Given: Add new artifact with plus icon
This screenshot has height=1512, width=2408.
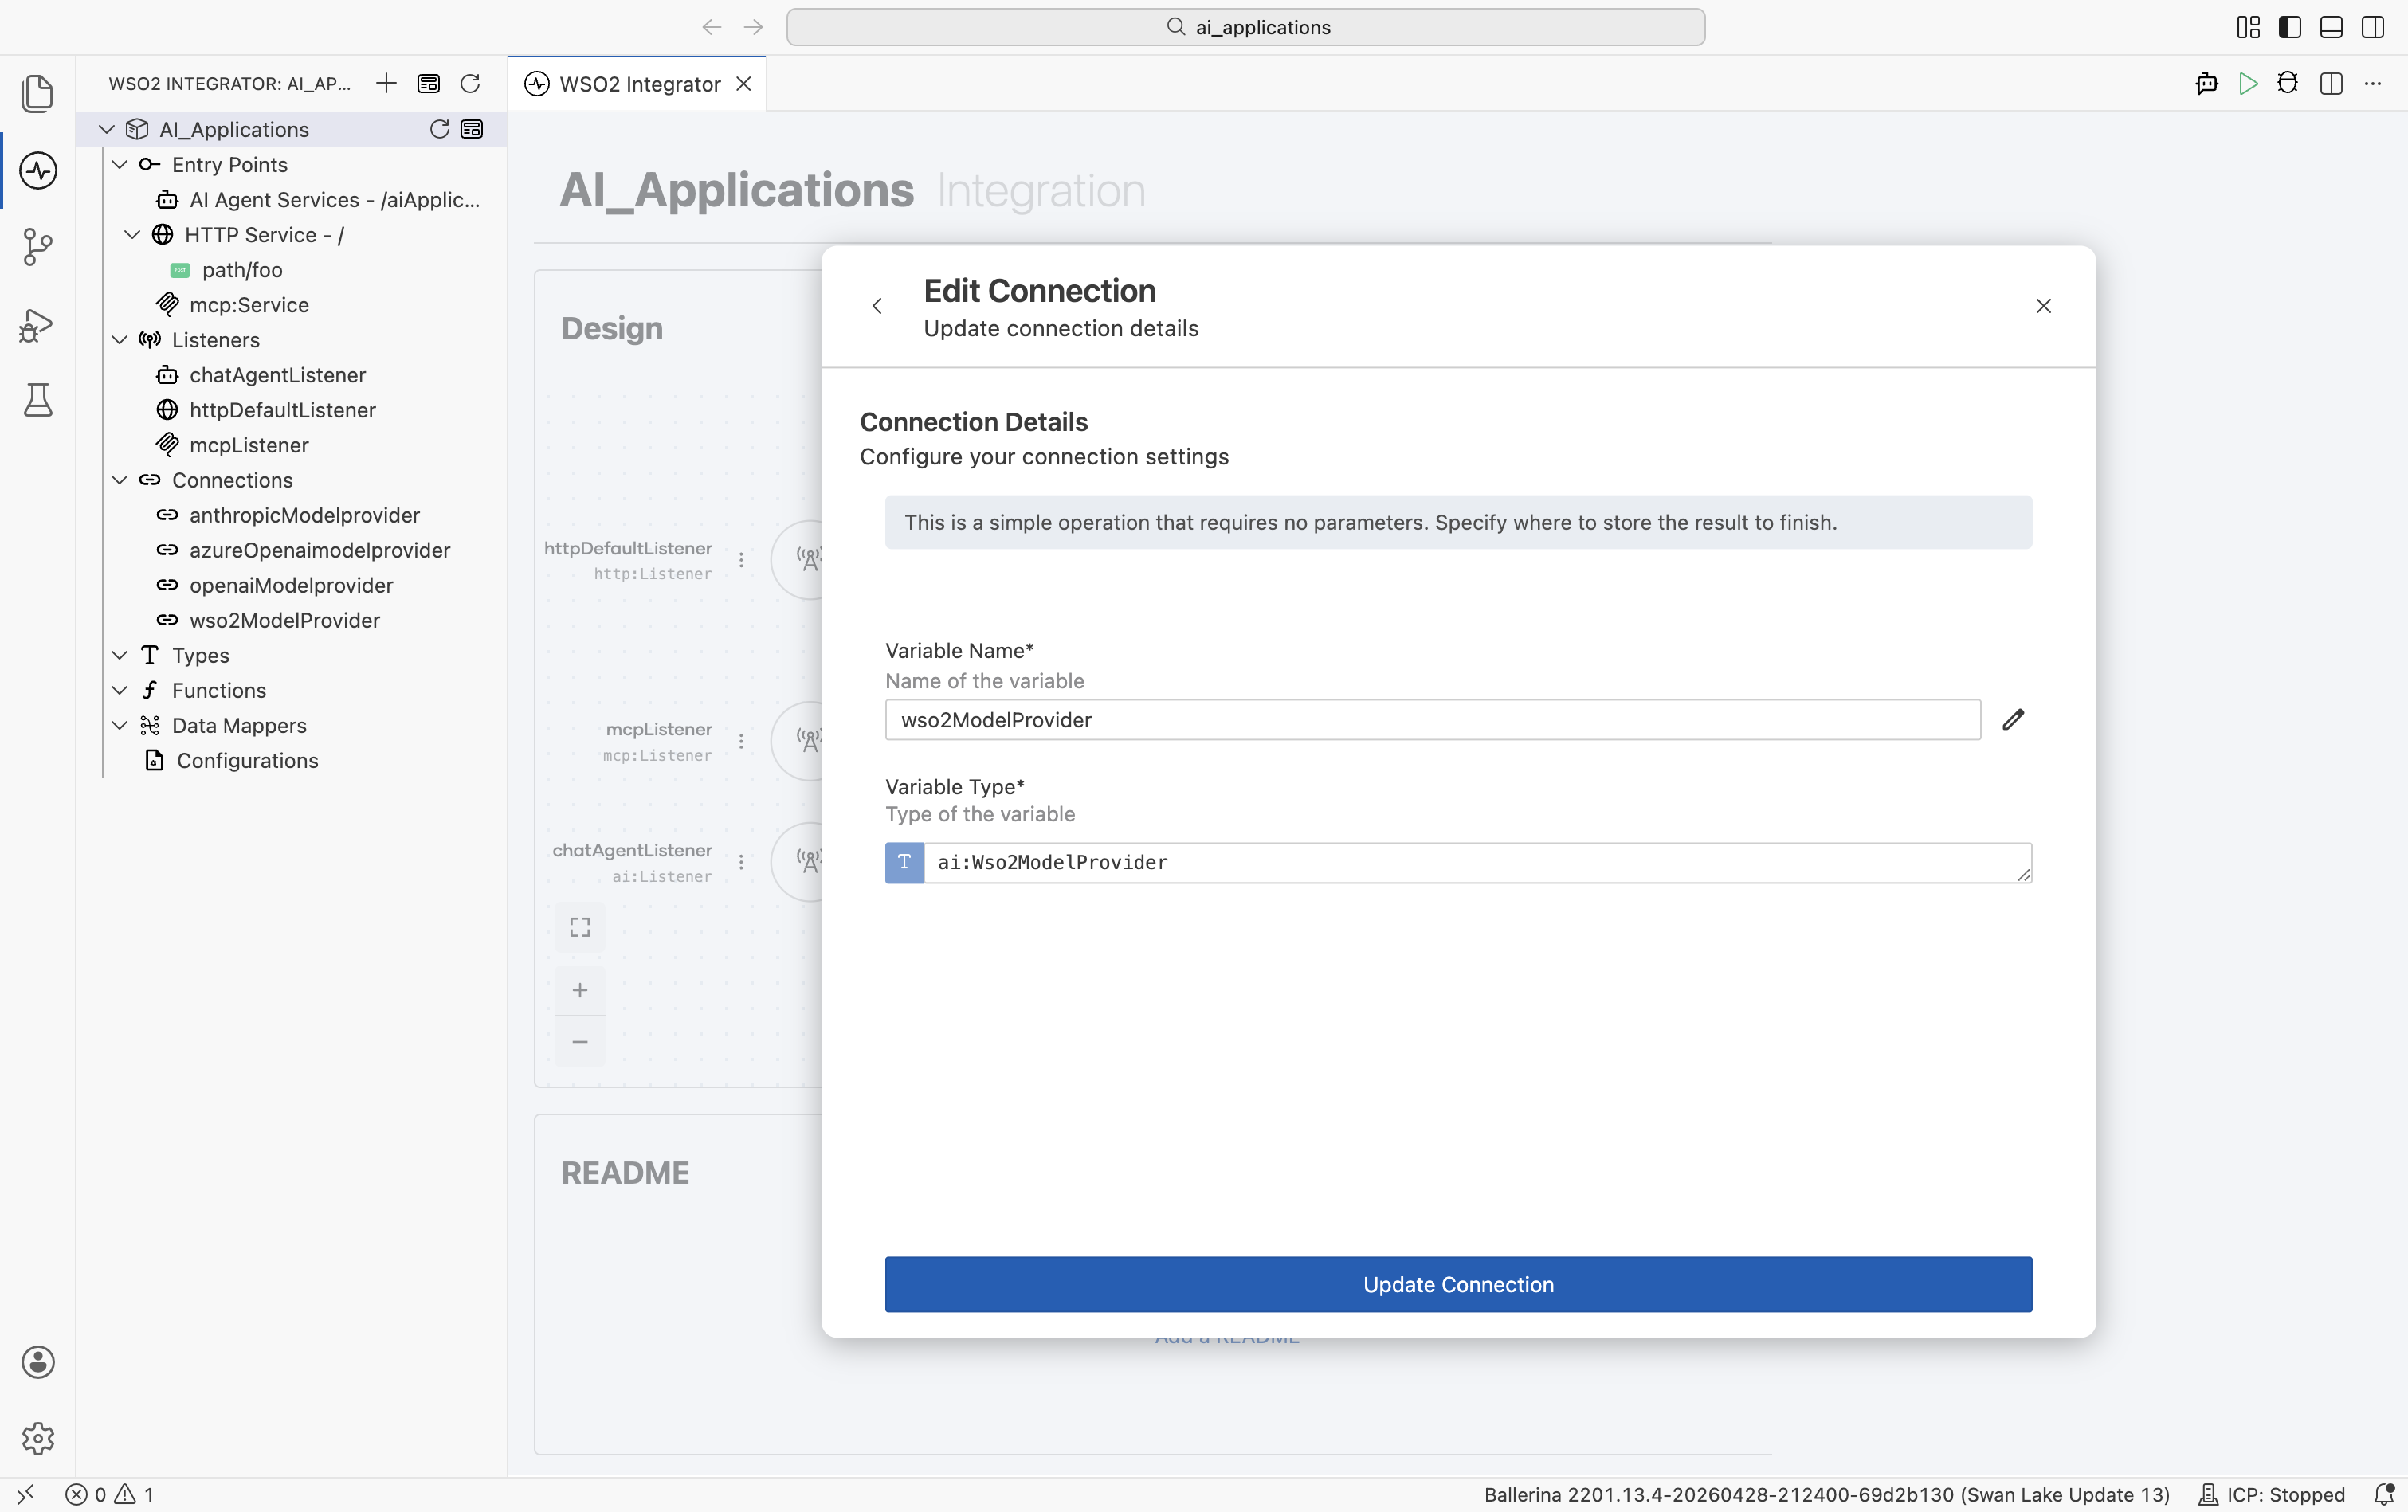Looking at the screenshot, I should point(386,83).
